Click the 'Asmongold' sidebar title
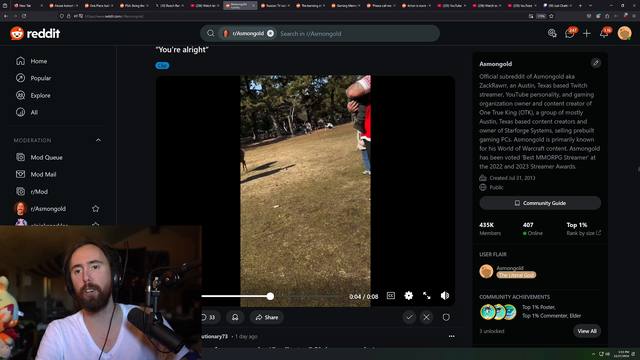This screenshot has height=360, width=640. (496, 64)
